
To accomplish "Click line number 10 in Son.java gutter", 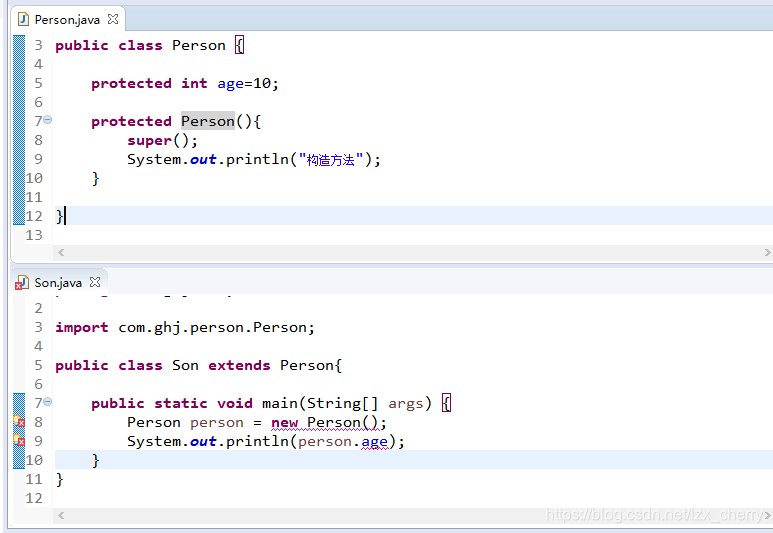I will (34, 460).
